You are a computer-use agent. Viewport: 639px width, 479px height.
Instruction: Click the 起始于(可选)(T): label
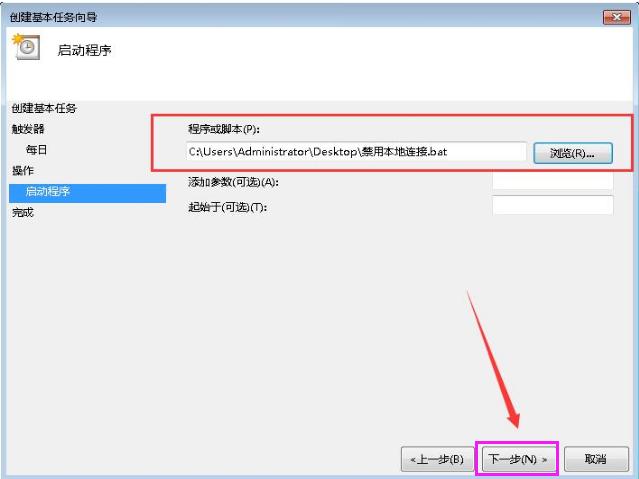[227, 207]
